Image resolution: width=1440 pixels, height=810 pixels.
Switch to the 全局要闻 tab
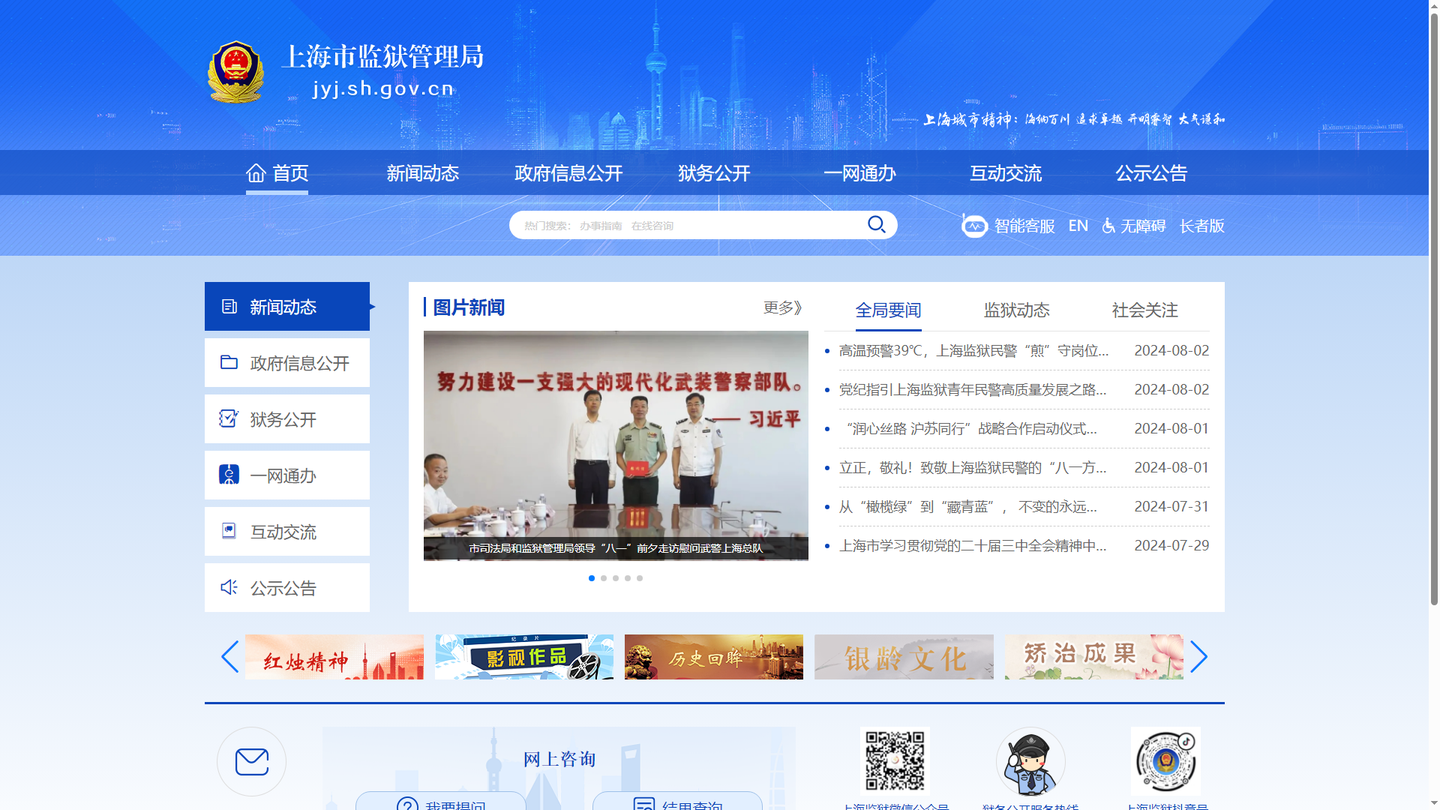(x=888, y=310)
